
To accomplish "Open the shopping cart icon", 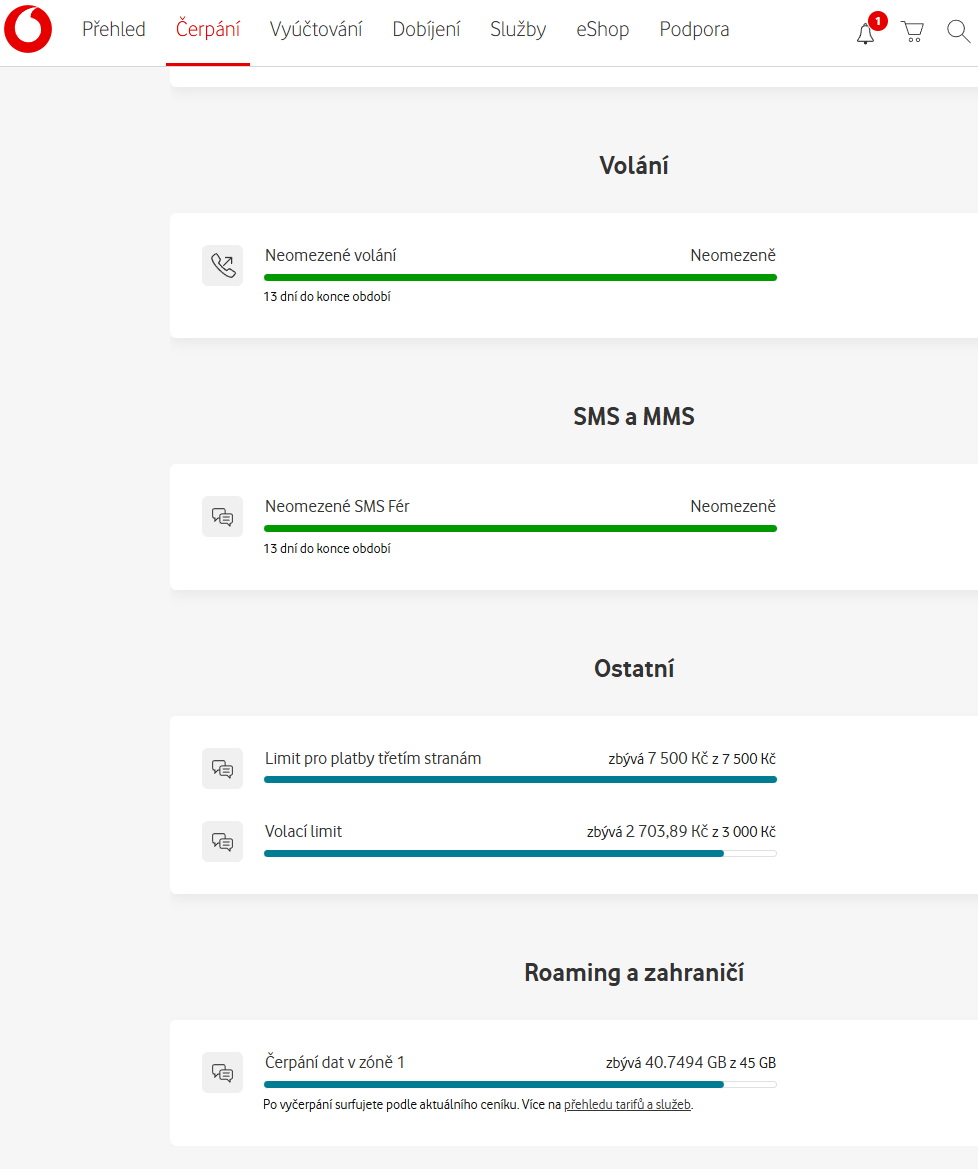I will [912, 32].
